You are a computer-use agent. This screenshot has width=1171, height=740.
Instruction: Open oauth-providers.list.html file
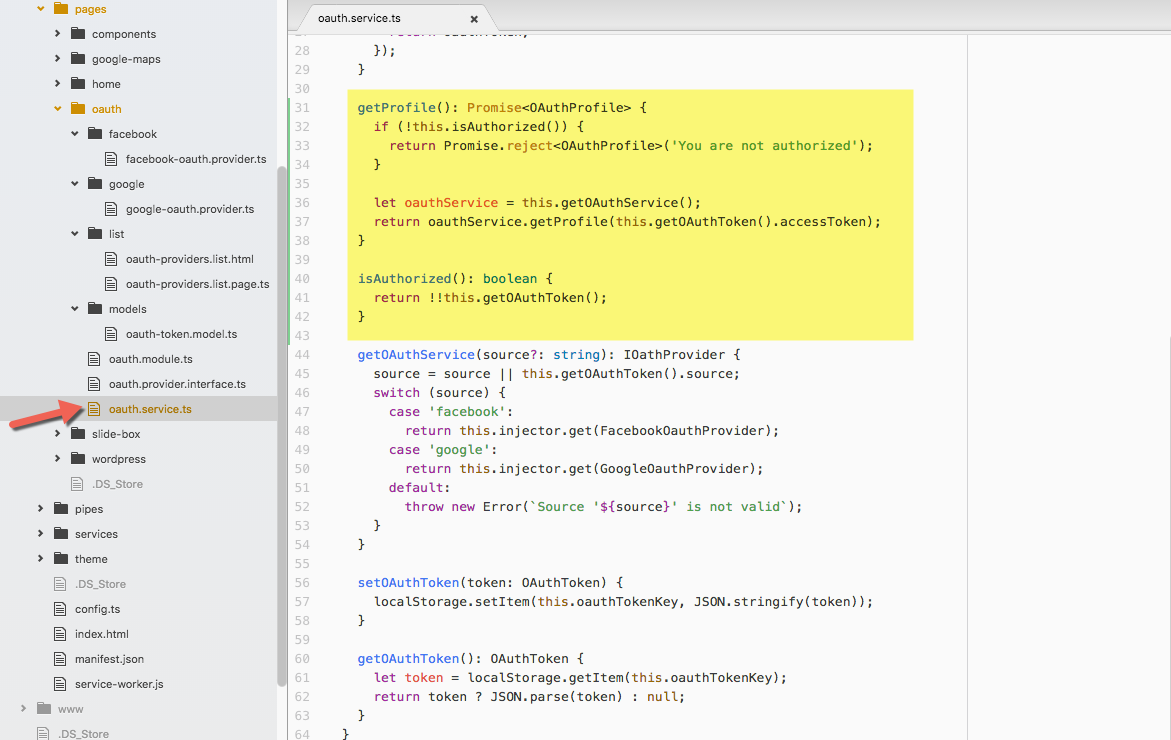[190, 259]
